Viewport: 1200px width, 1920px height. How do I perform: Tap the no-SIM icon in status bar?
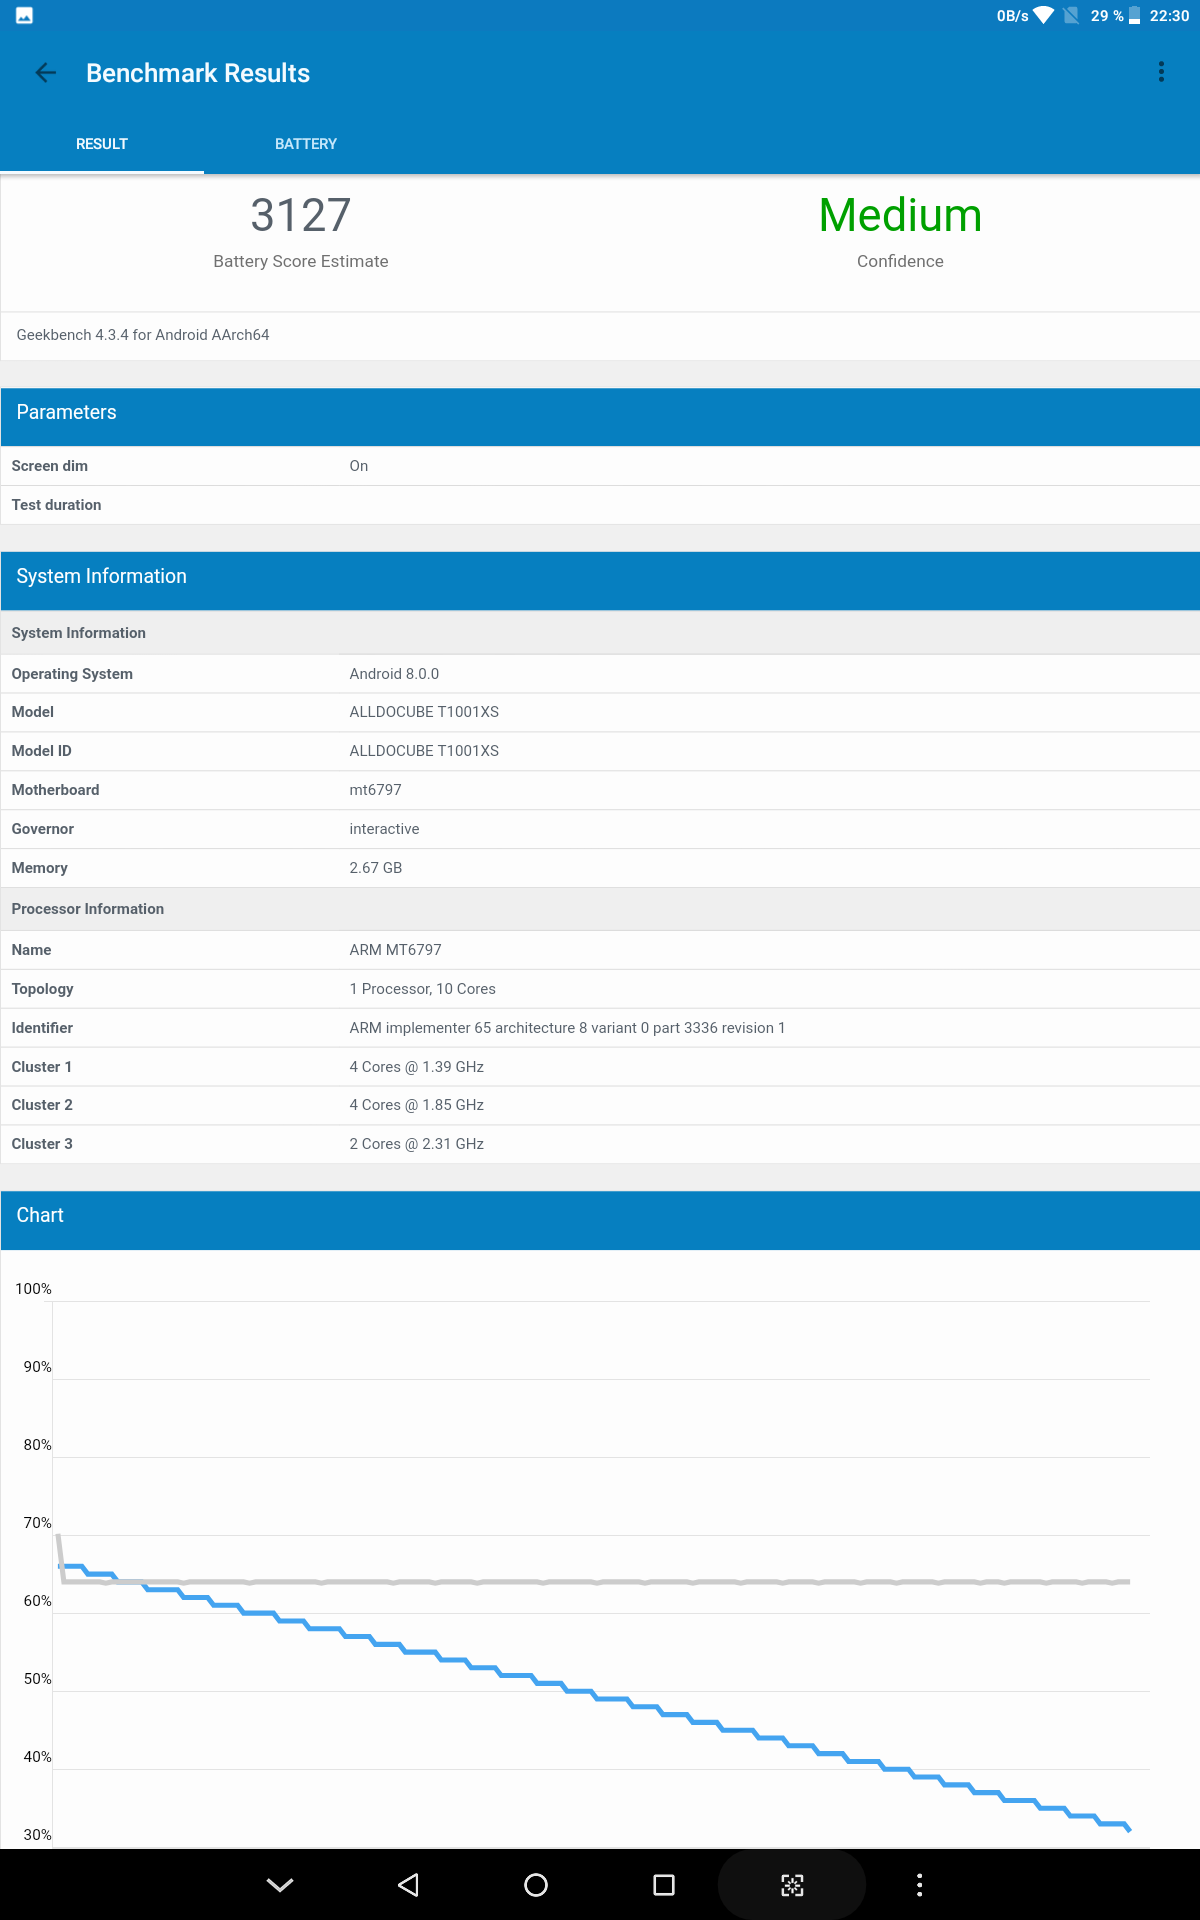(1071, 15)
